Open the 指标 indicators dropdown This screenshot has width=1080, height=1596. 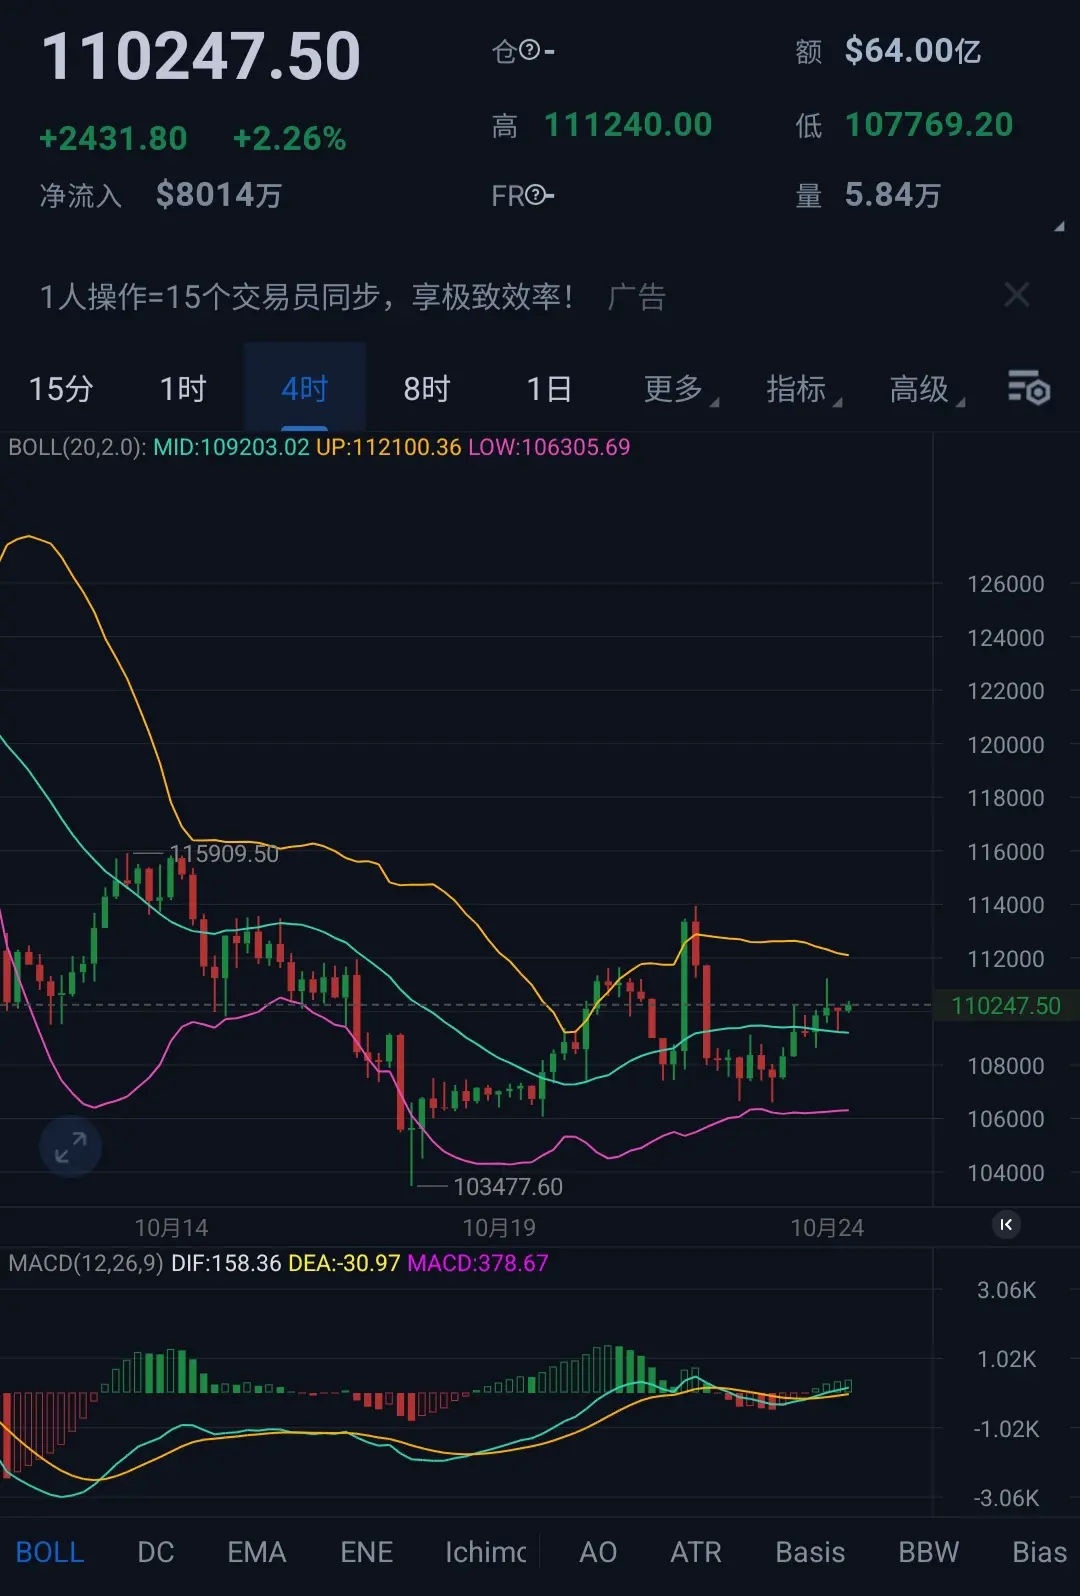(803, 388)
